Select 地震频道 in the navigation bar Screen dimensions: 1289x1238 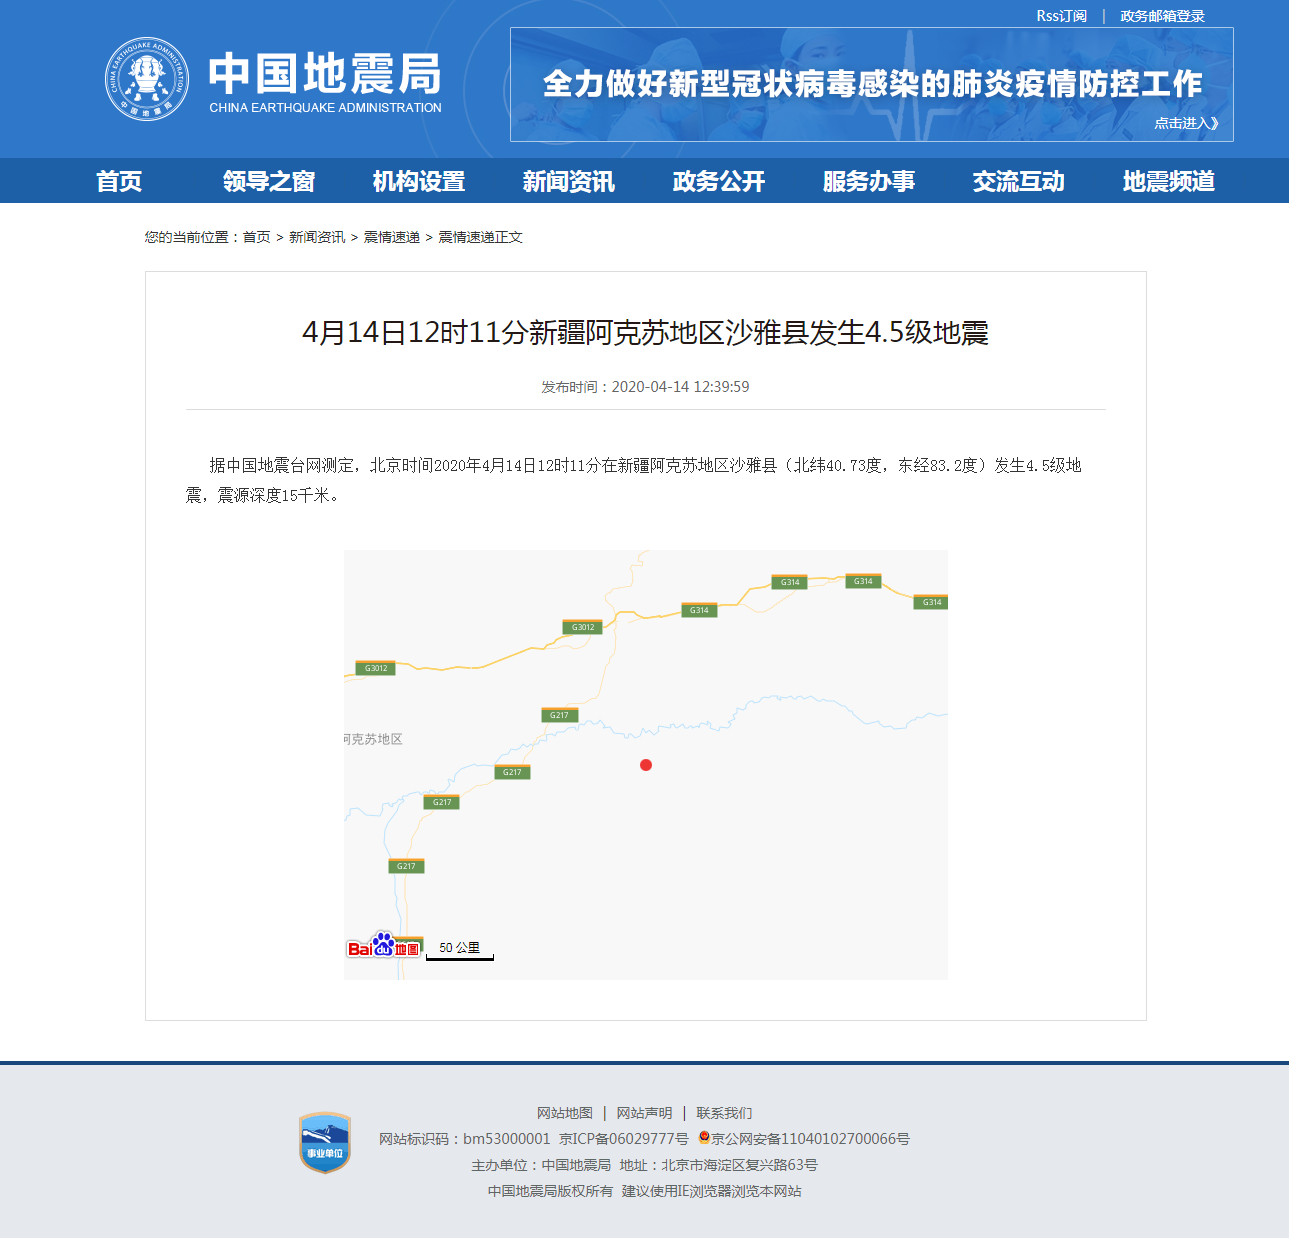coord(1168,181)
